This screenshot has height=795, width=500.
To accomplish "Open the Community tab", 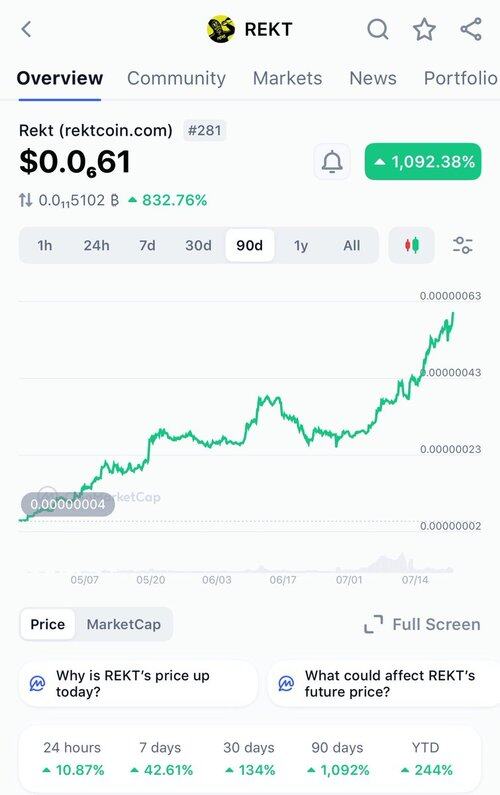I will point(176,78).
